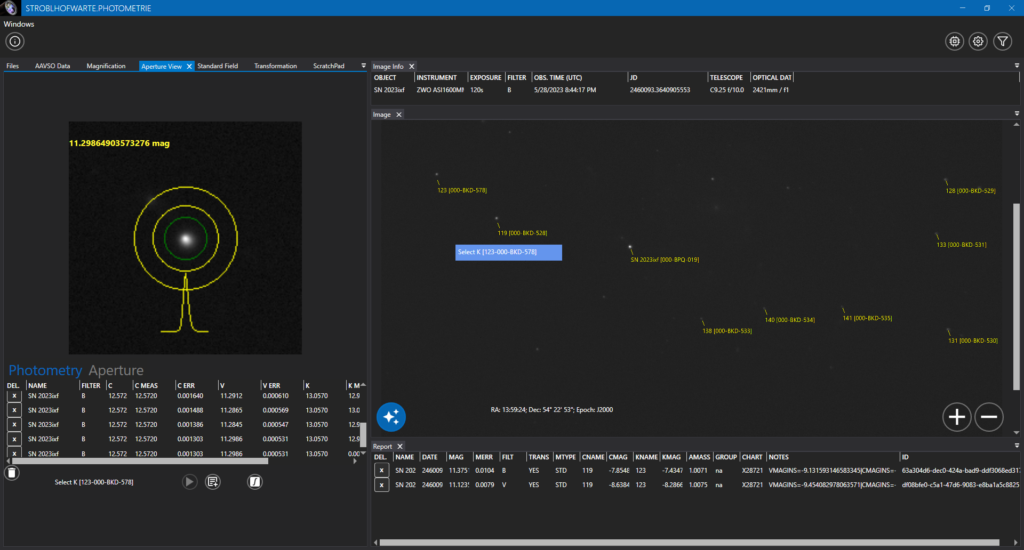
Task: Click the trash can delete icon
Action: (10, 473)
